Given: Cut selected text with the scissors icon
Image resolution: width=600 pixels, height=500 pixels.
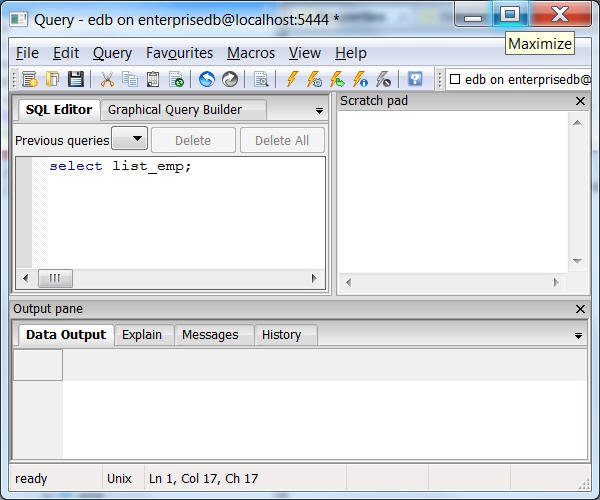Looking at the screenshot, I should (x=107, y=80).
